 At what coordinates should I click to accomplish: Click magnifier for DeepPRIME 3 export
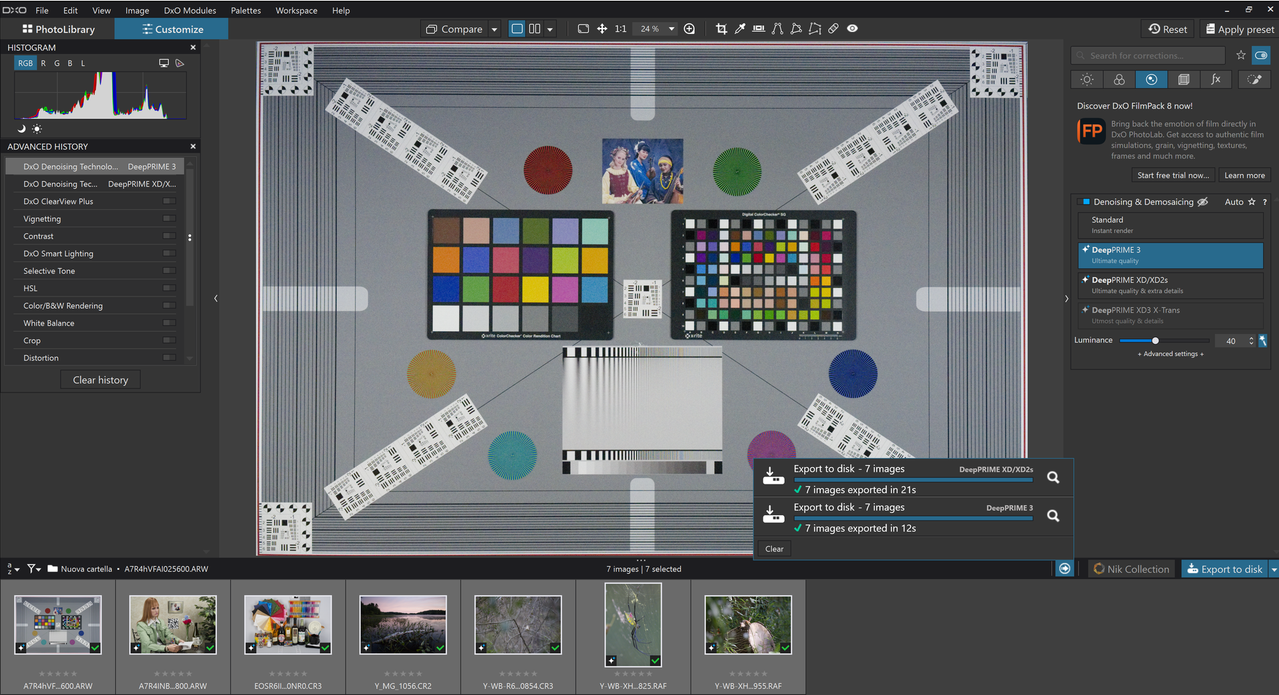pos(1053,516)
